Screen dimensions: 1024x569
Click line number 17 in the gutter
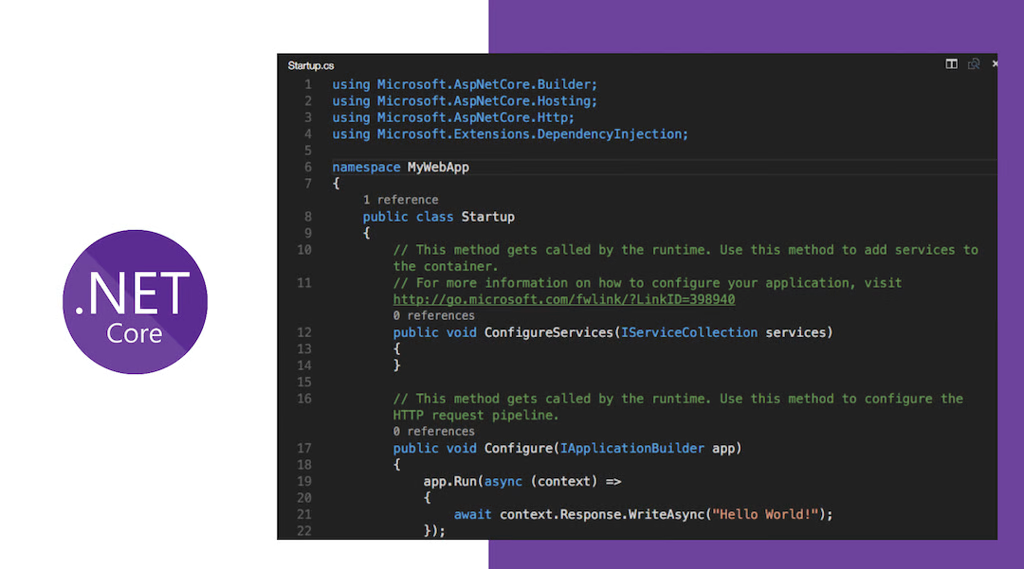coord(304,448)
